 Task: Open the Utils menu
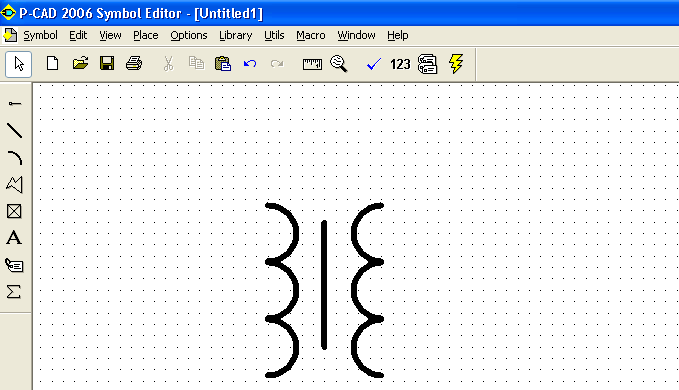tap(274, 35)
